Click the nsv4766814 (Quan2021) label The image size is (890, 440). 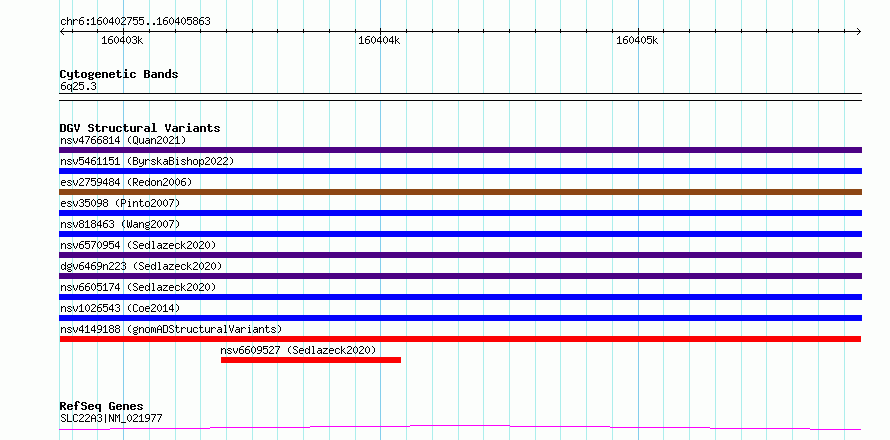click(x=123, y=140)
